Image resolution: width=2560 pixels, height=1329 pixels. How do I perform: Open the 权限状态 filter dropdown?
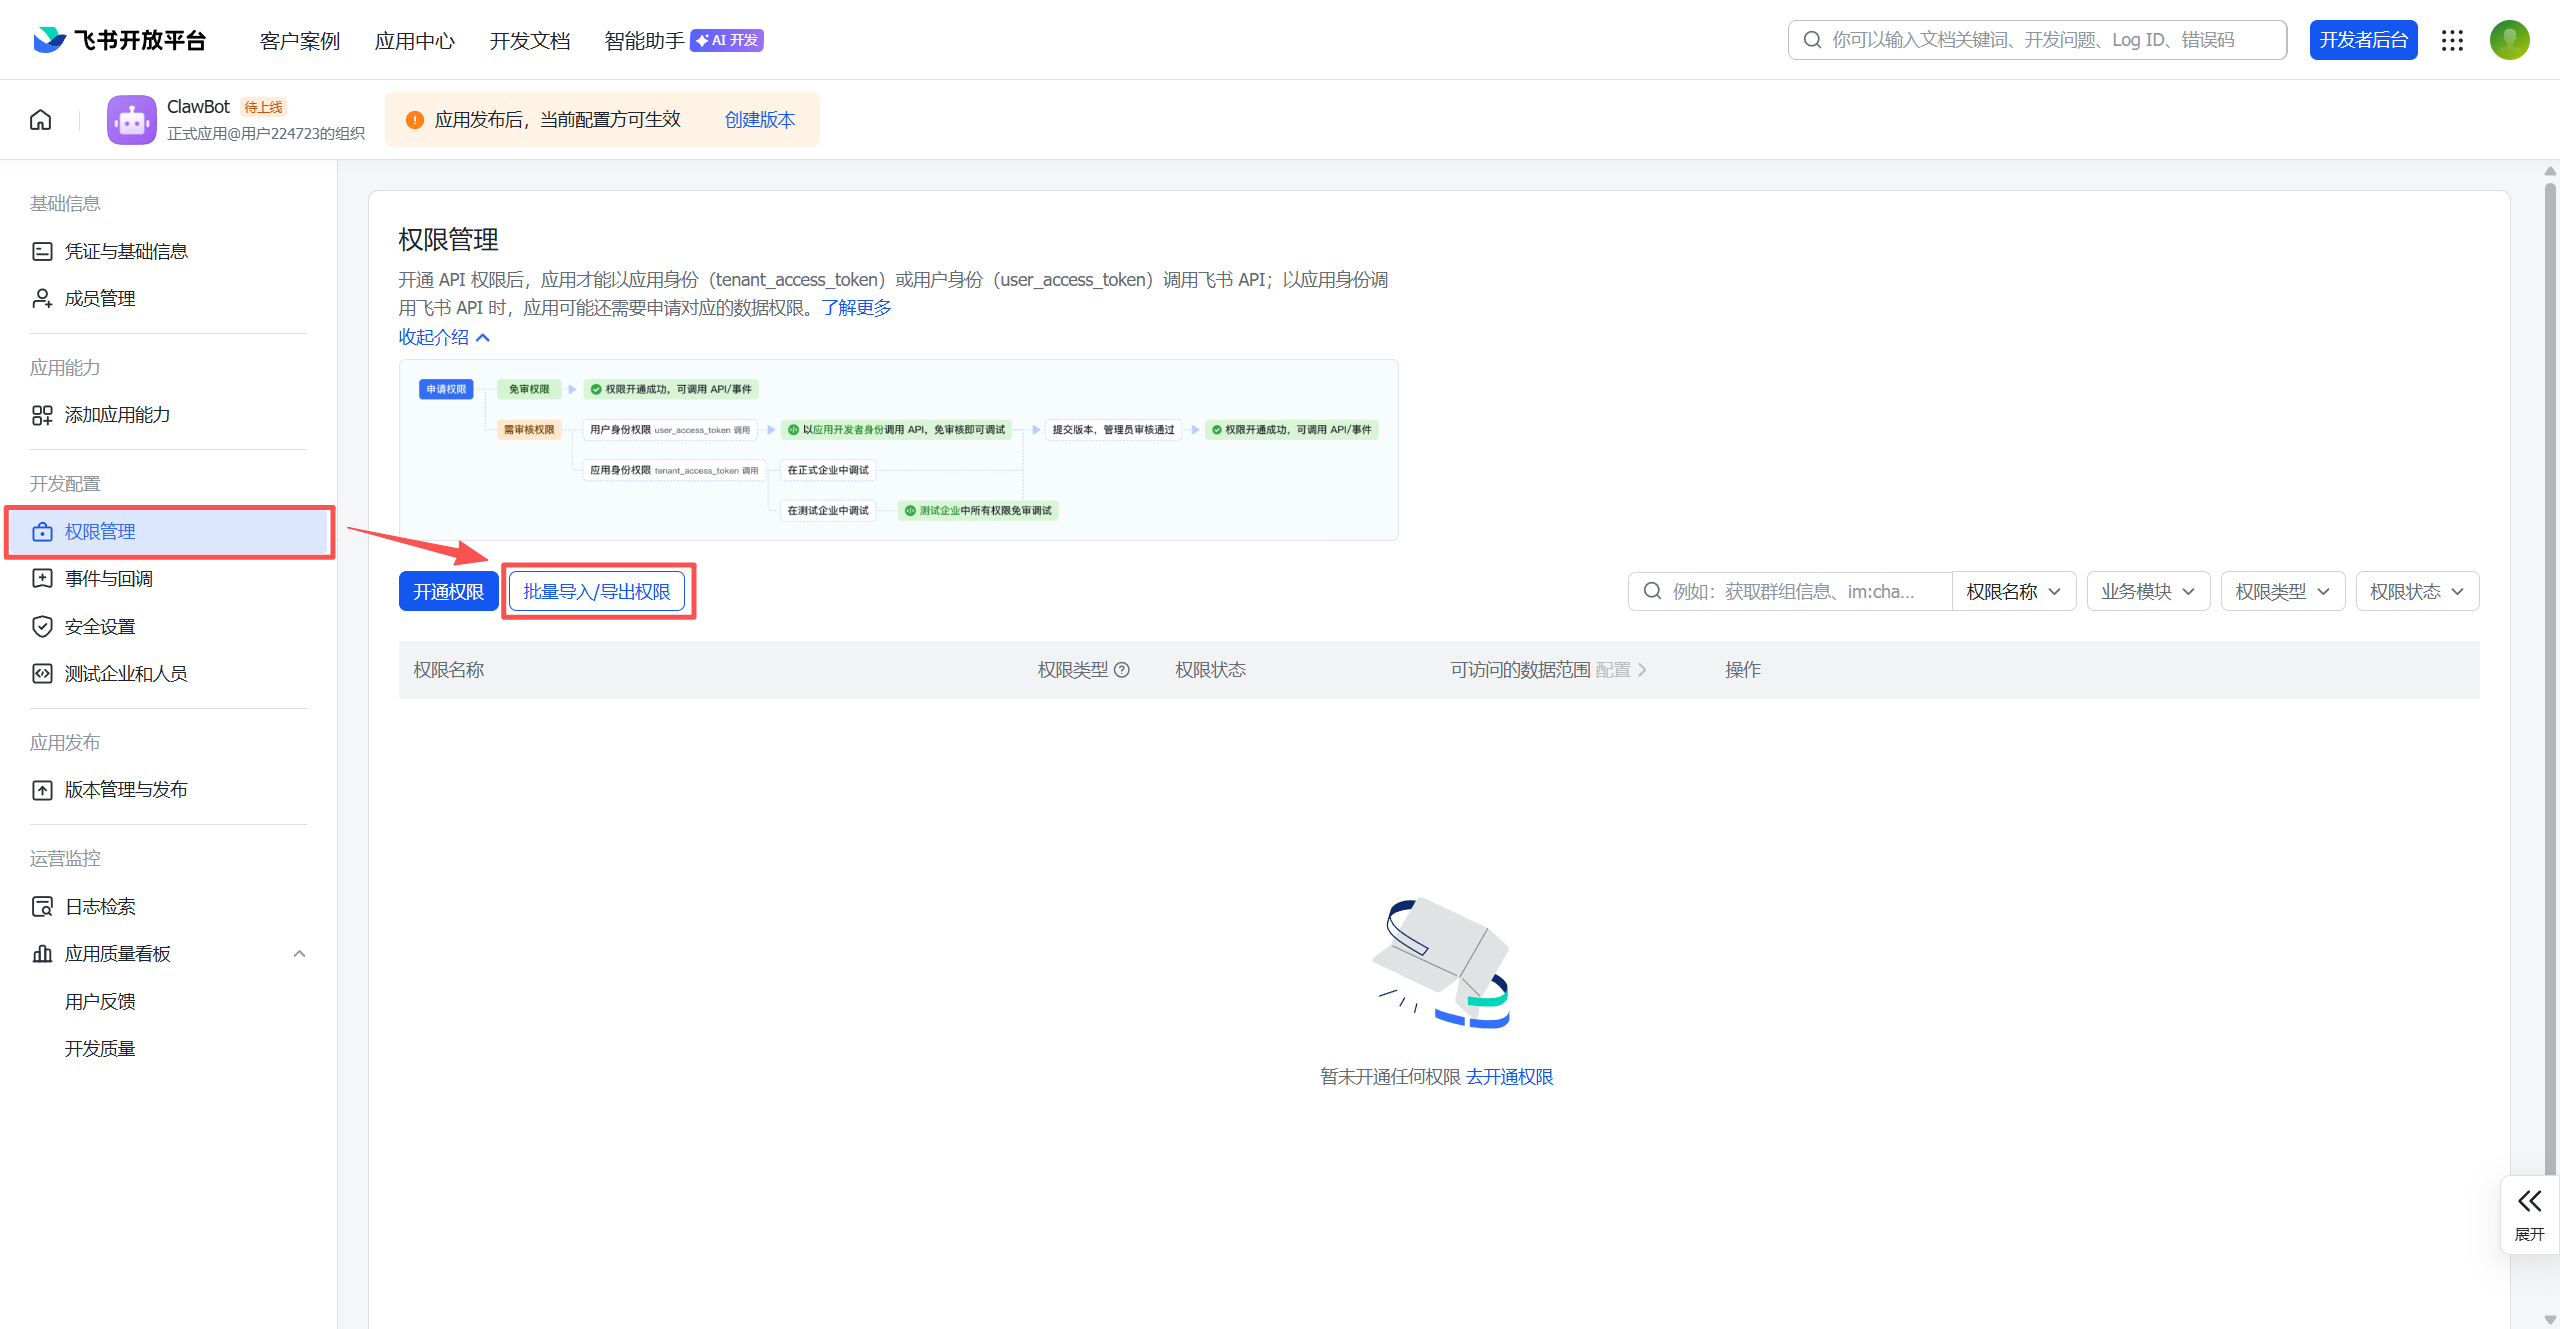2416,592
